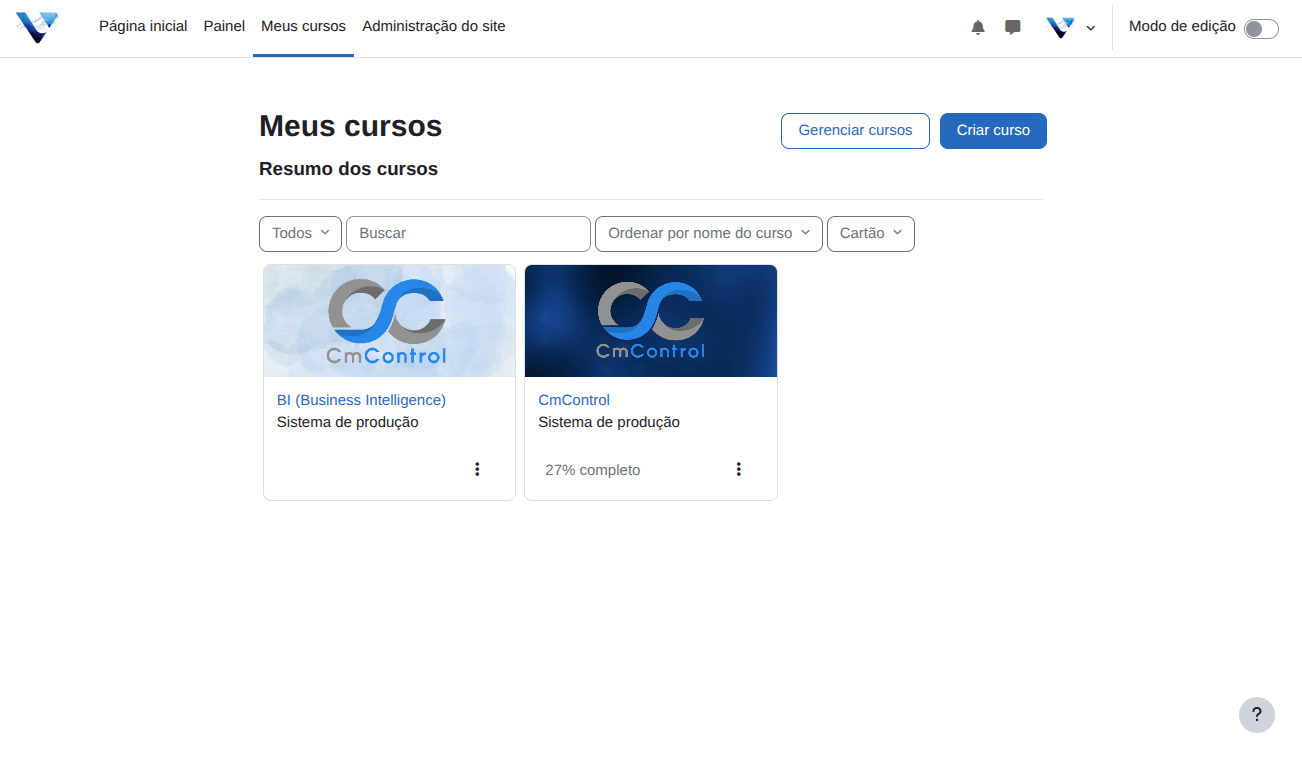Click the Gerenciar cursos button
The width and height of the screenshot is (1302, 761).
point(855,130)
